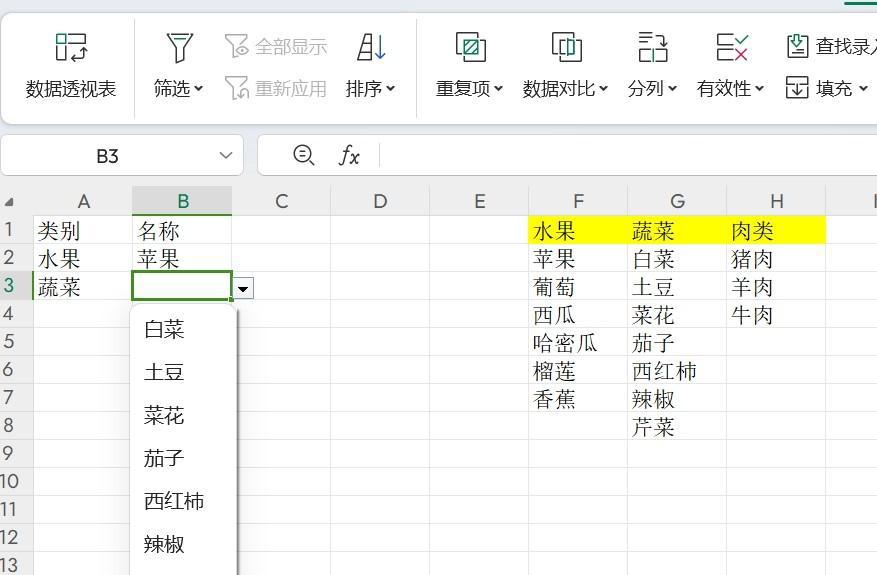Click the zoom magnifier in formula bar
The image size is (877, 575).
[304, 155]
